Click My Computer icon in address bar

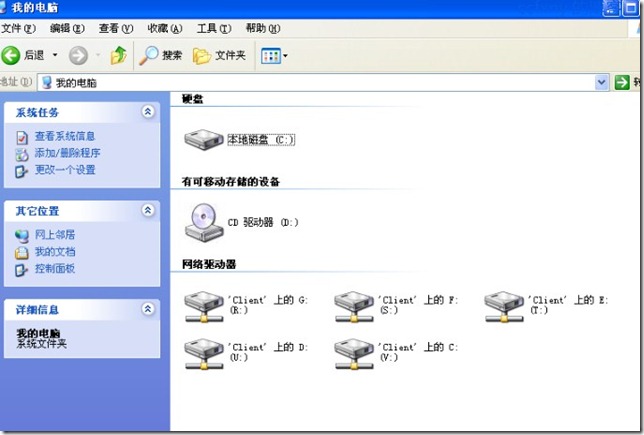47,82
